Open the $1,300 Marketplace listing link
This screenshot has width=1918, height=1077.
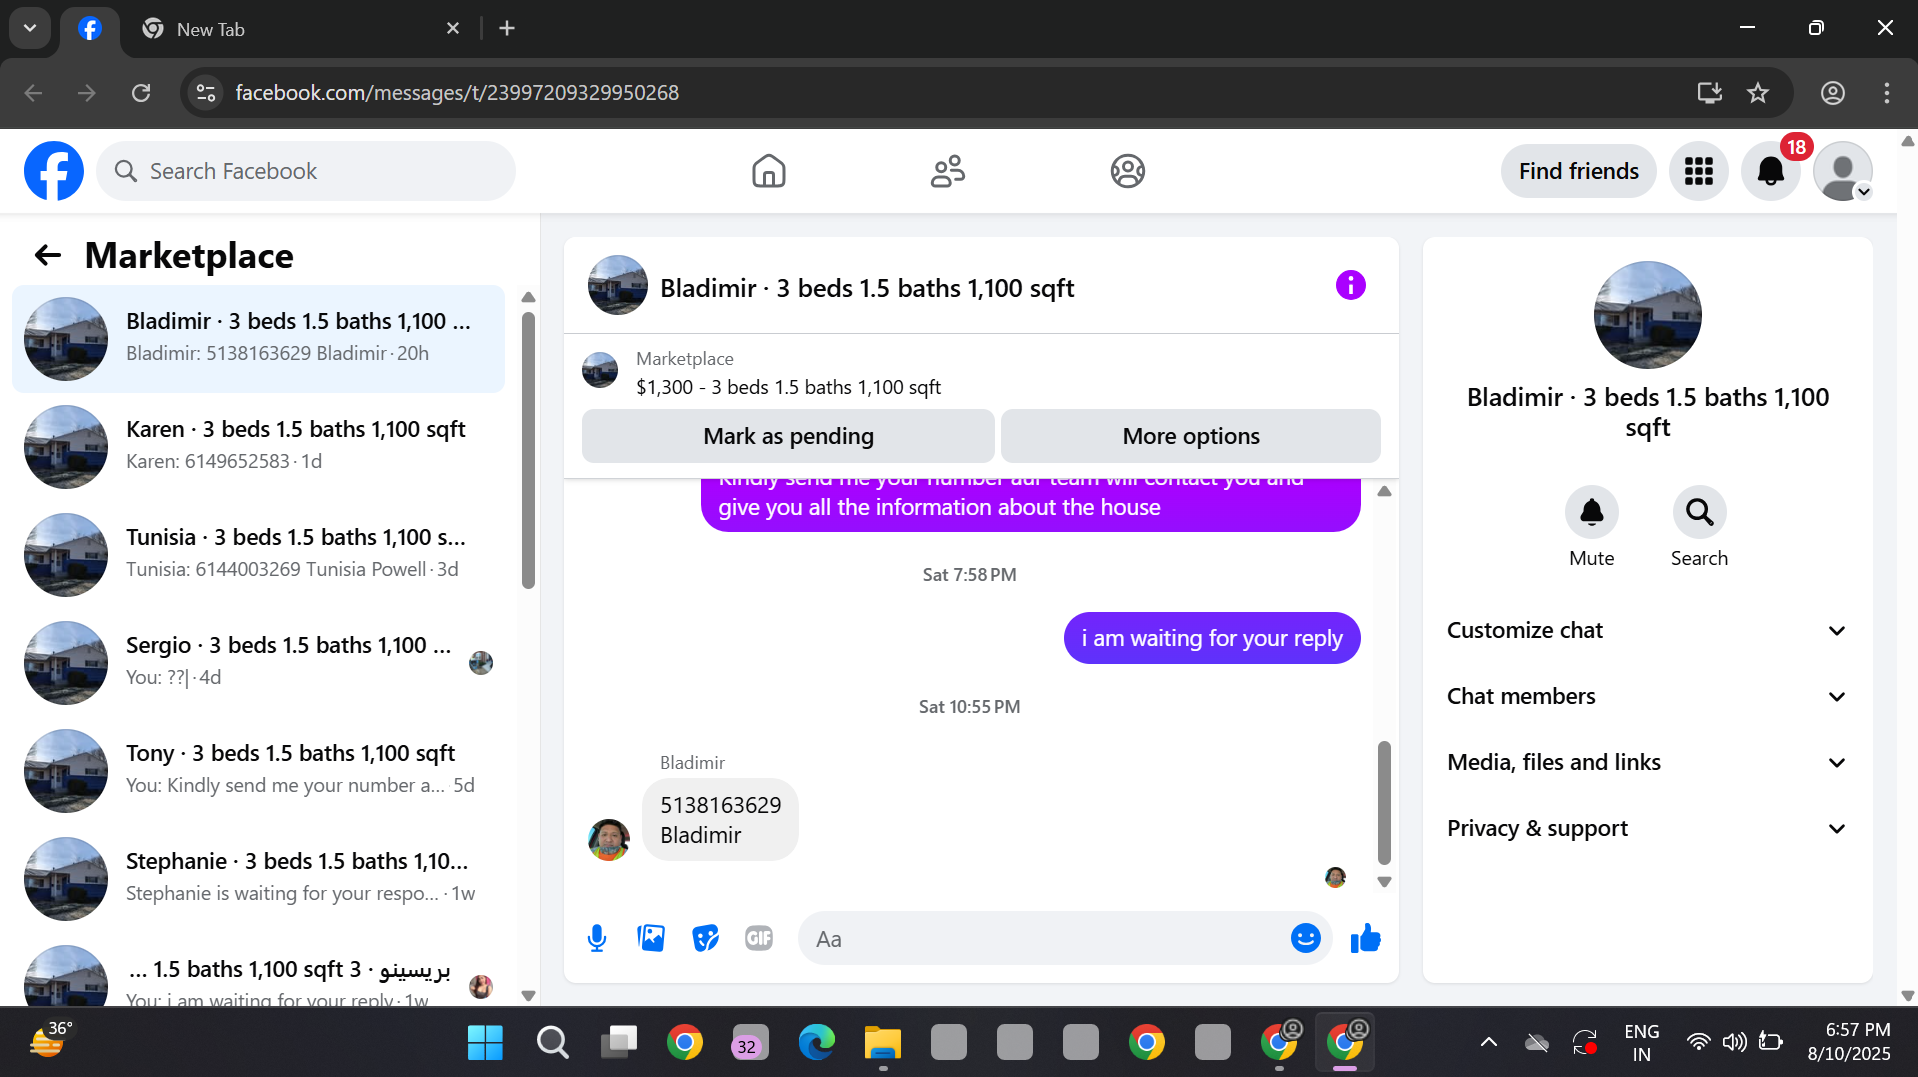point(788,387)
